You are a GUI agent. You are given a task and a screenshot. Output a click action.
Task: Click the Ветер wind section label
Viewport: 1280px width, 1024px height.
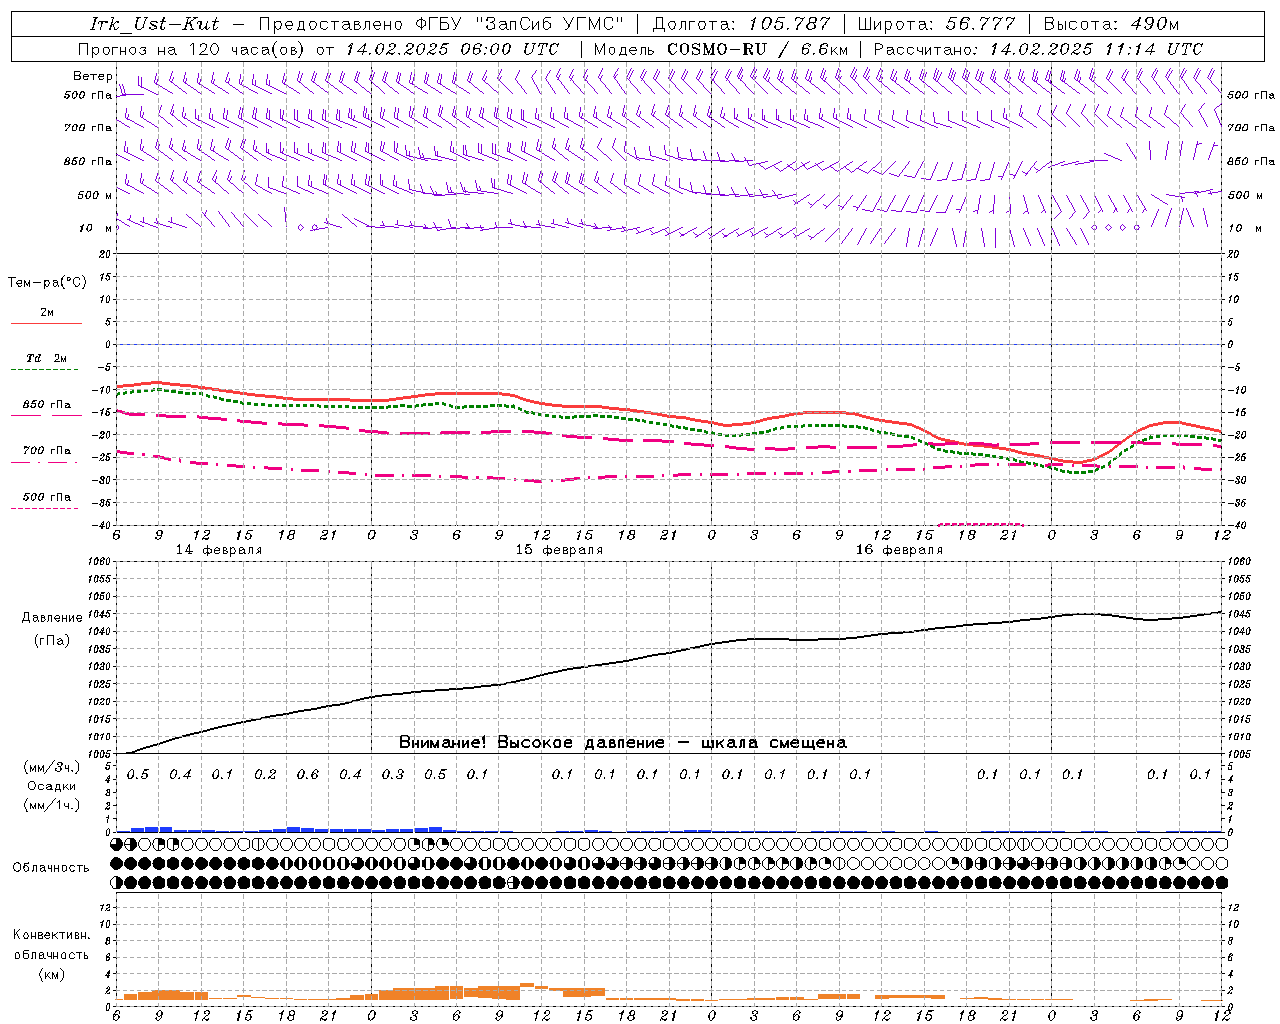click(x=92, y=76)
